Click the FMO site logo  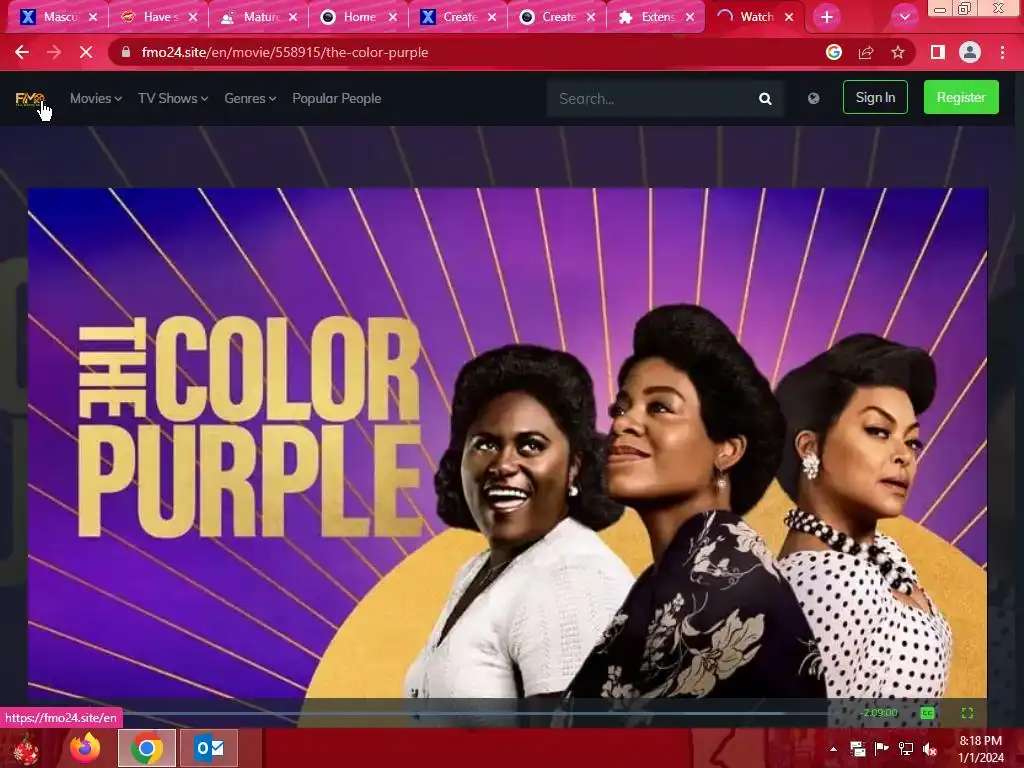click(30, 99)
